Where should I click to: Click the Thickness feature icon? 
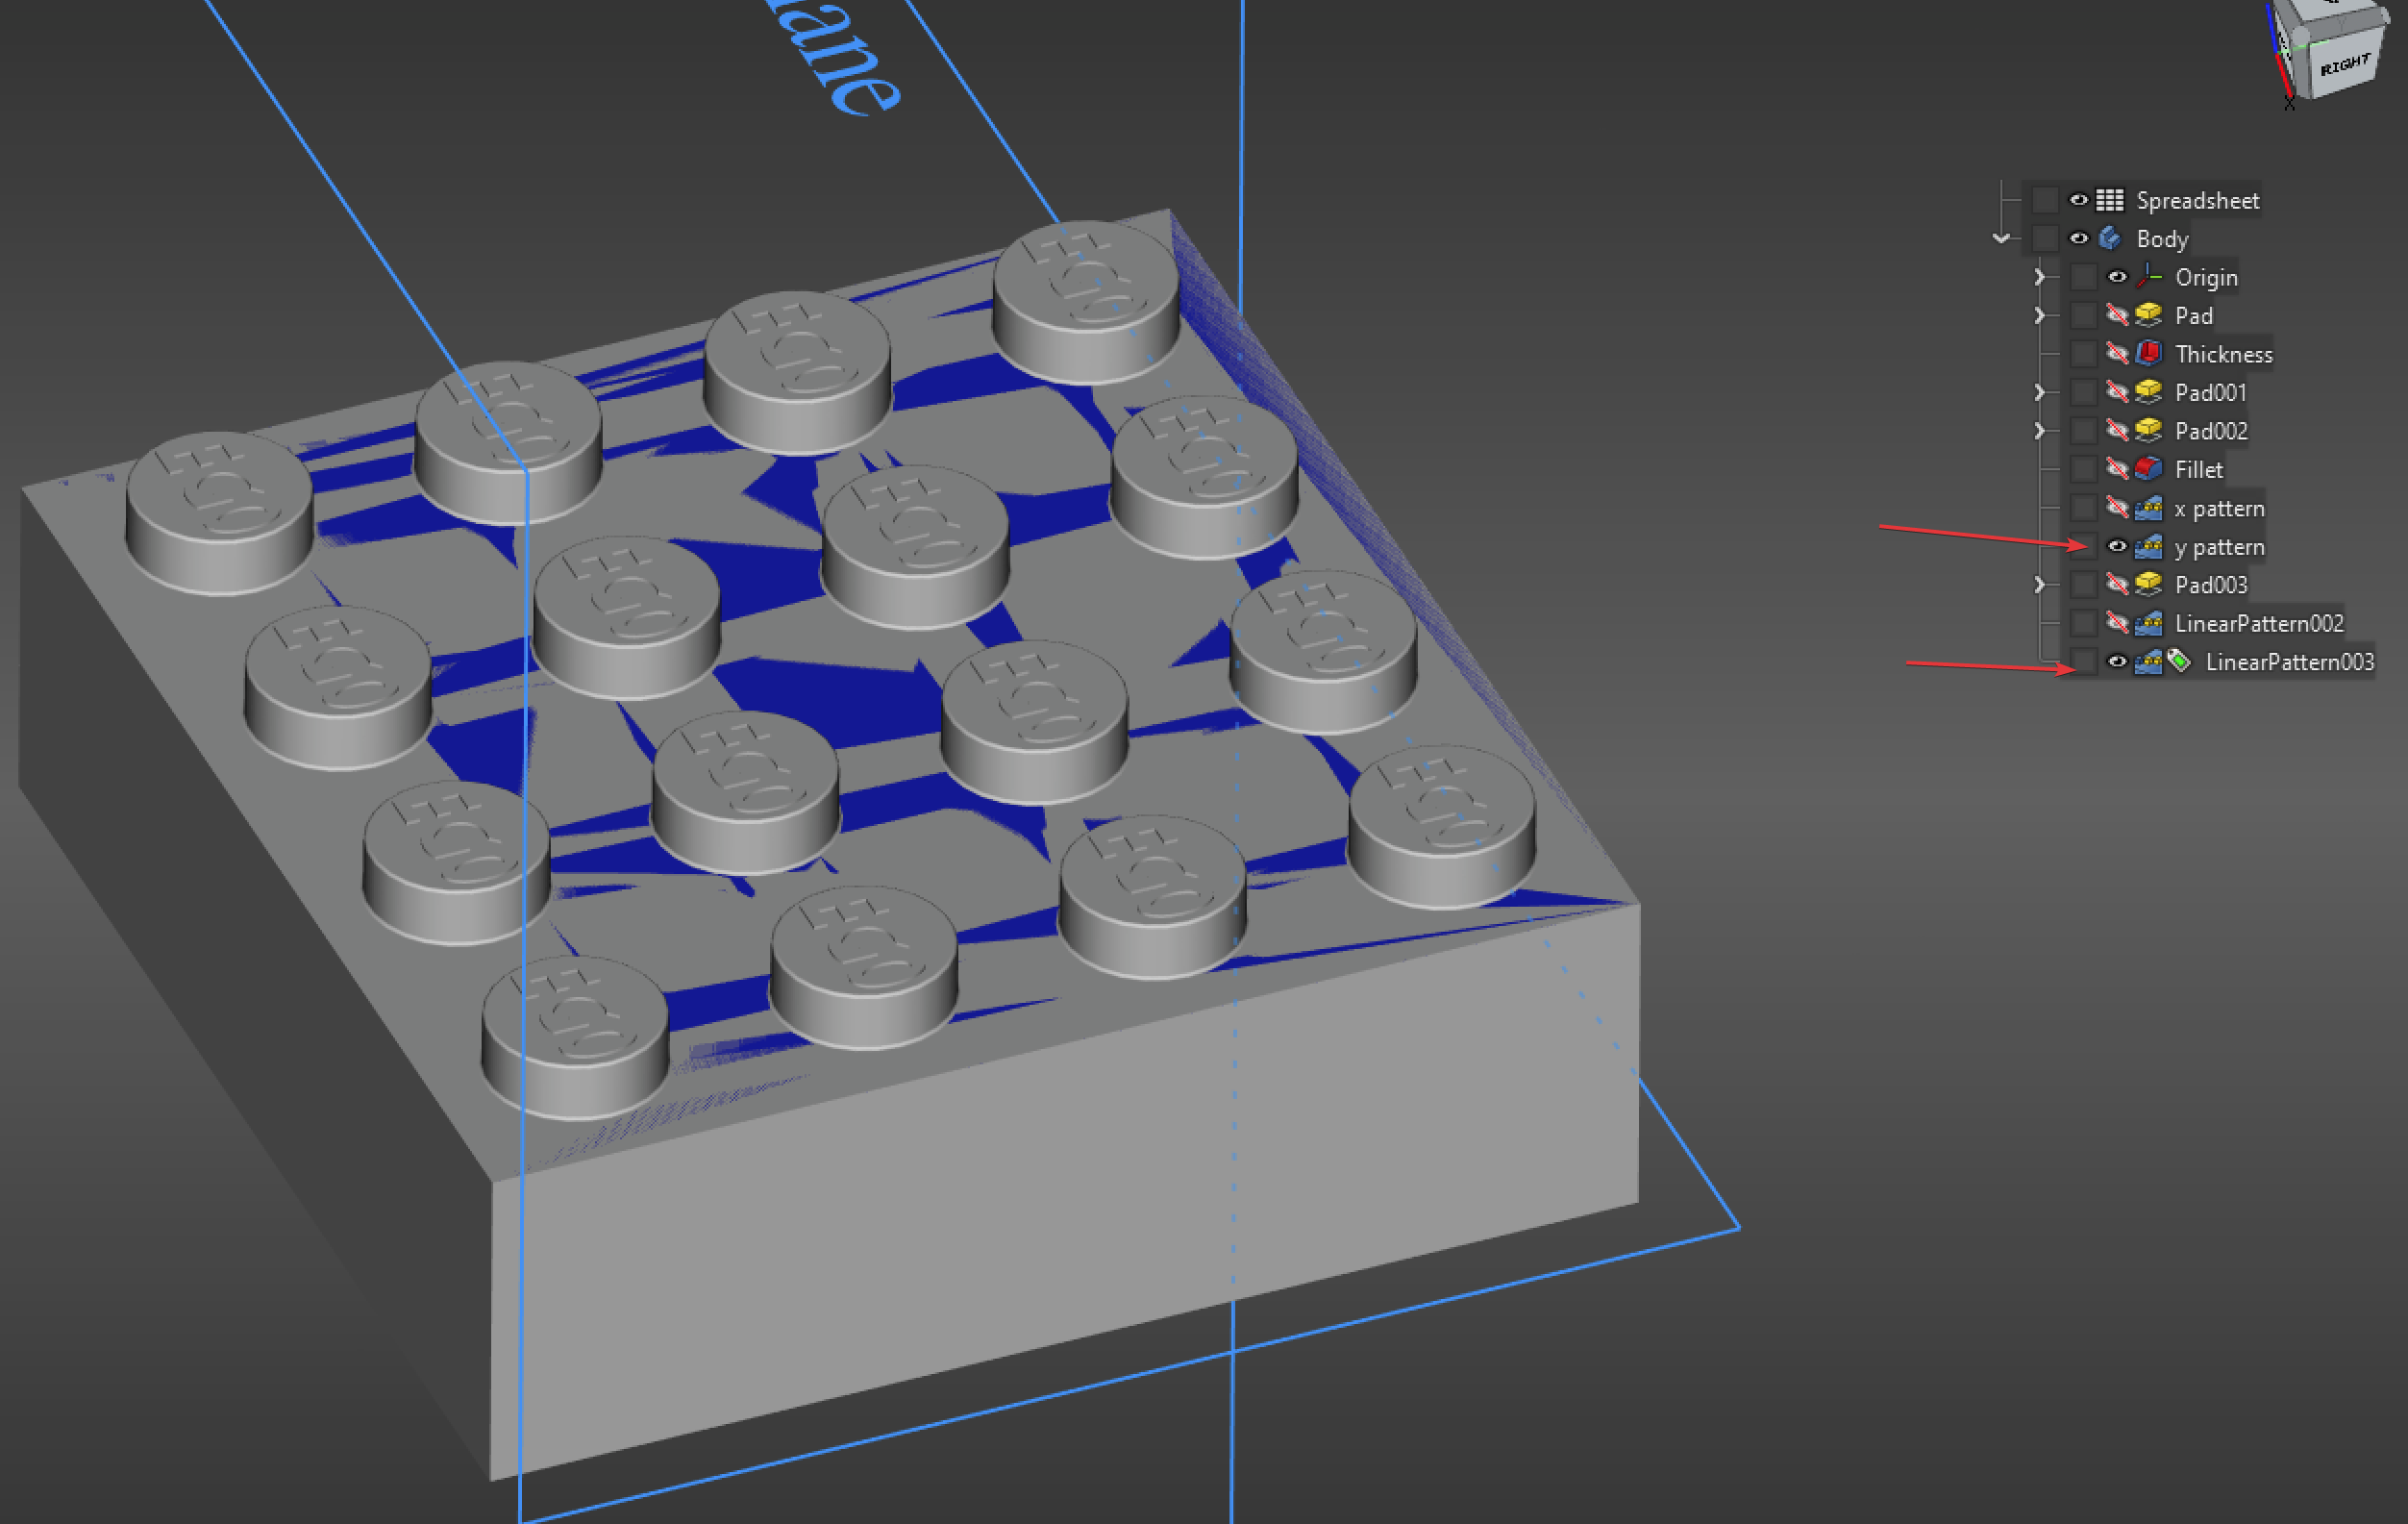pos(2150,354)
